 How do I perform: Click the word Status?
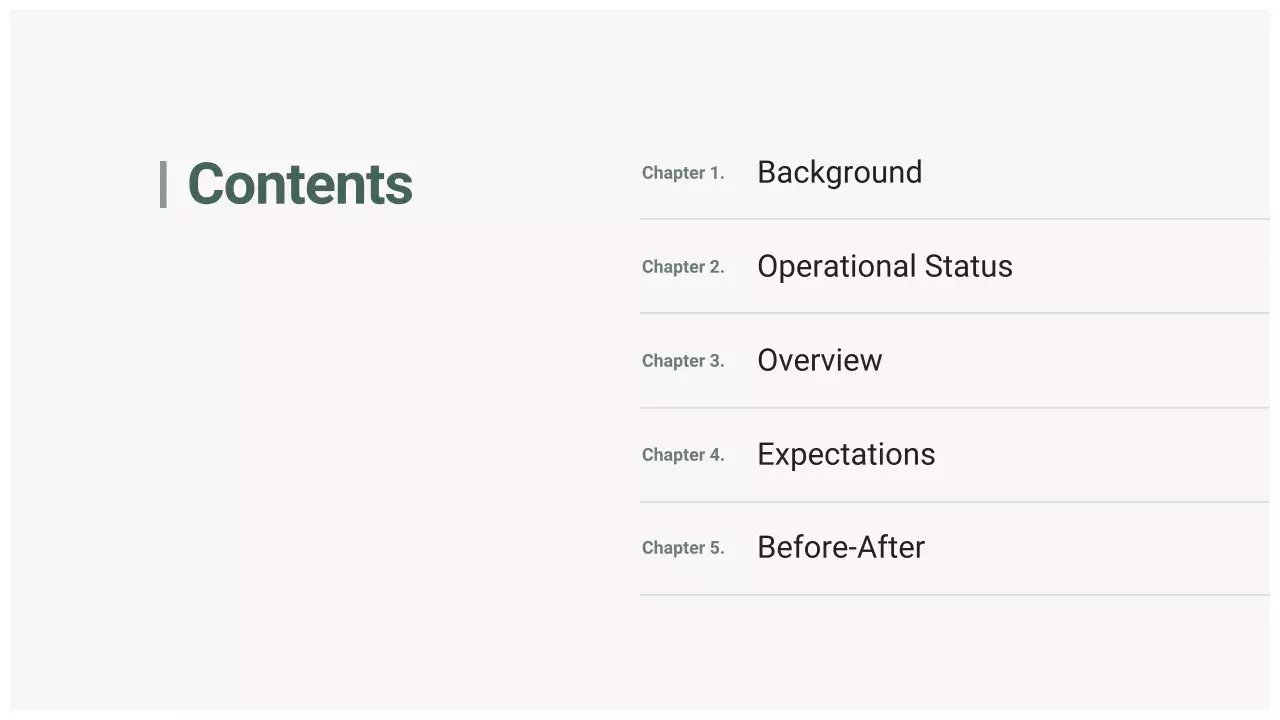[x=968, y=266]
